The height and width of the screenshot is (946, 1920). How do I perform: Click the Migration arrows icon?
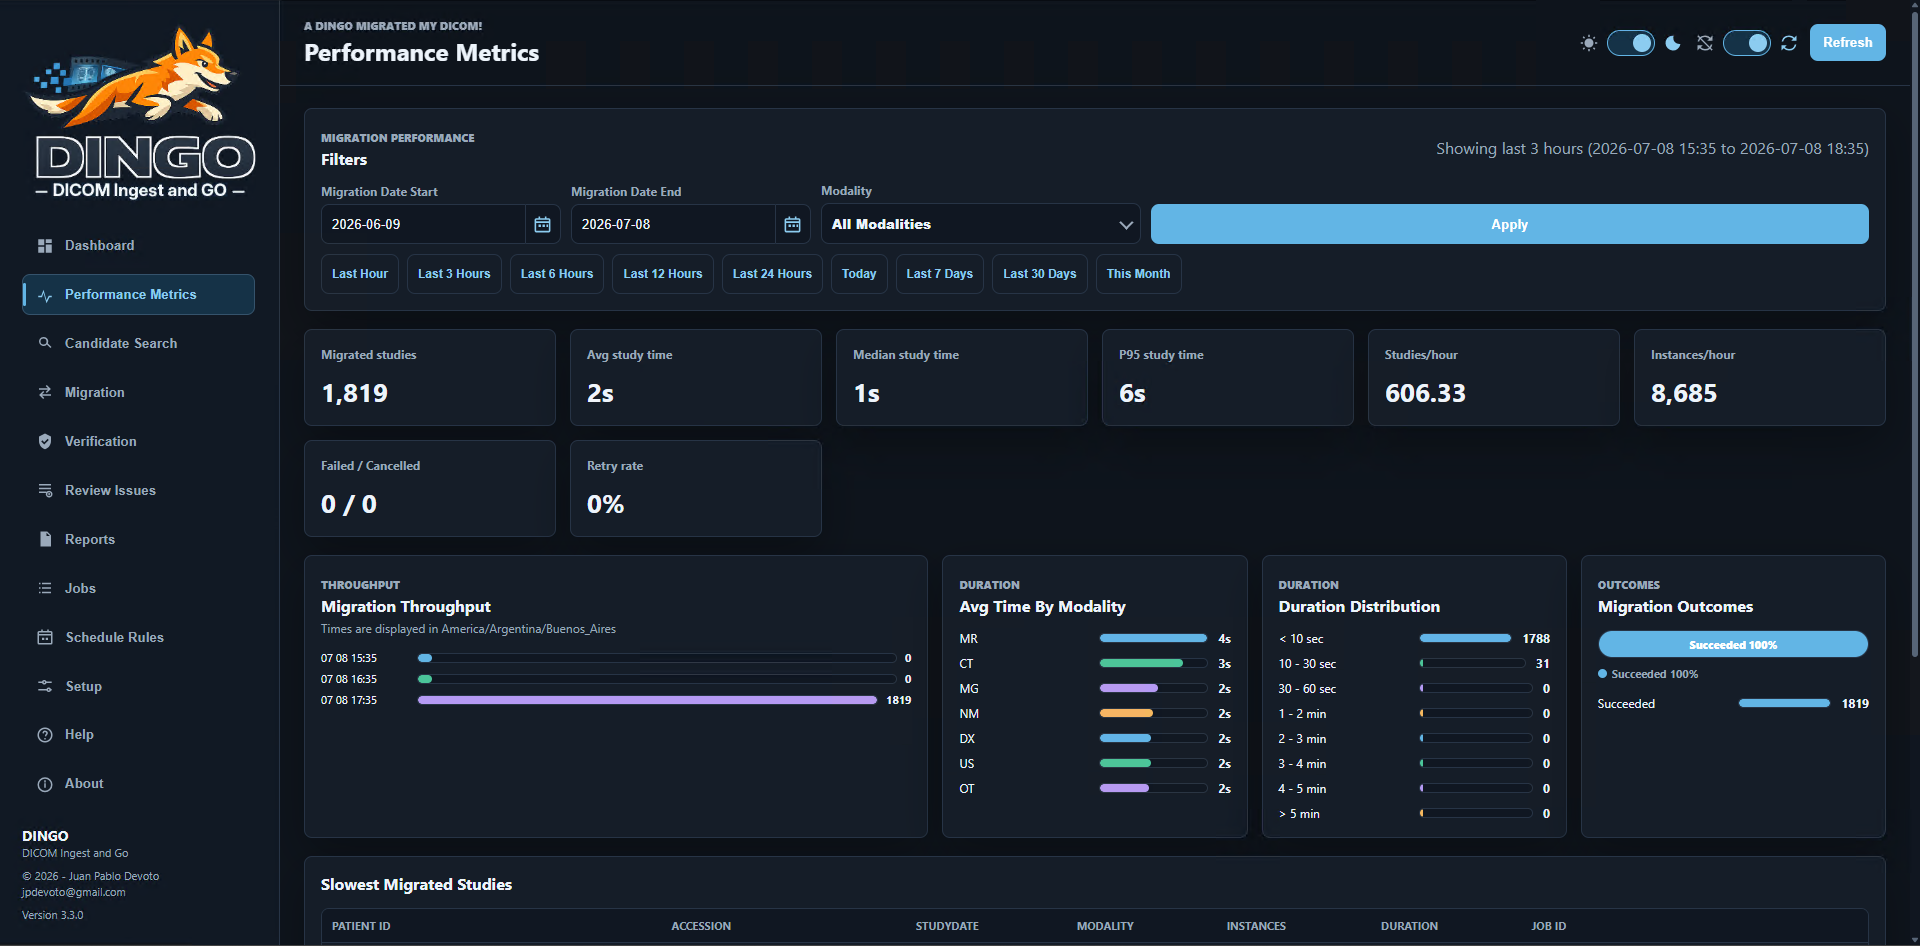coord(45,392)
